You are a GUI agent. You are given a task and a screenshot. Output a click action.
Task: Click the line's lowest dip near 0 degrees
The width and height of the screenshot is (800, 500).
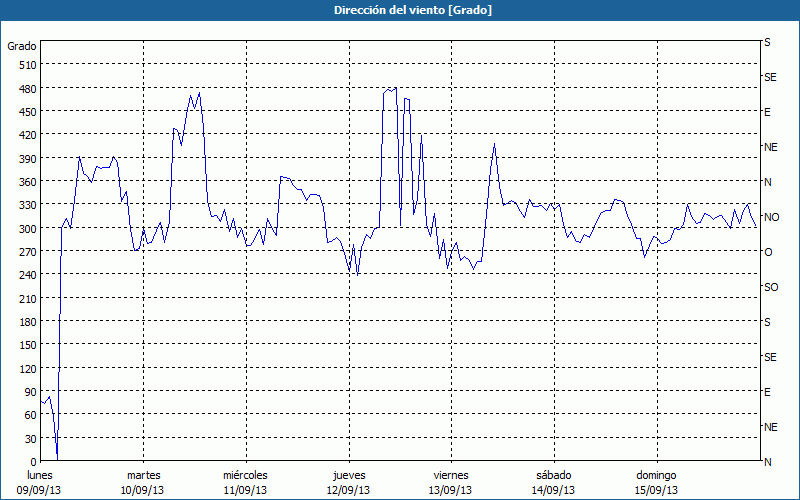pos(57,457)
